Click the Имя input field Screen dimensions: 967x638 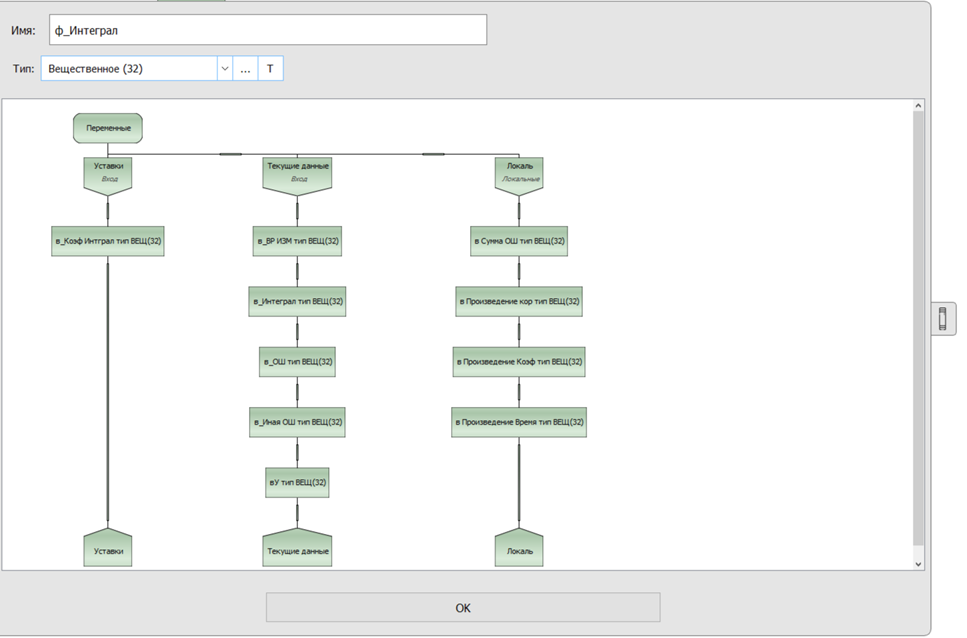267,30
